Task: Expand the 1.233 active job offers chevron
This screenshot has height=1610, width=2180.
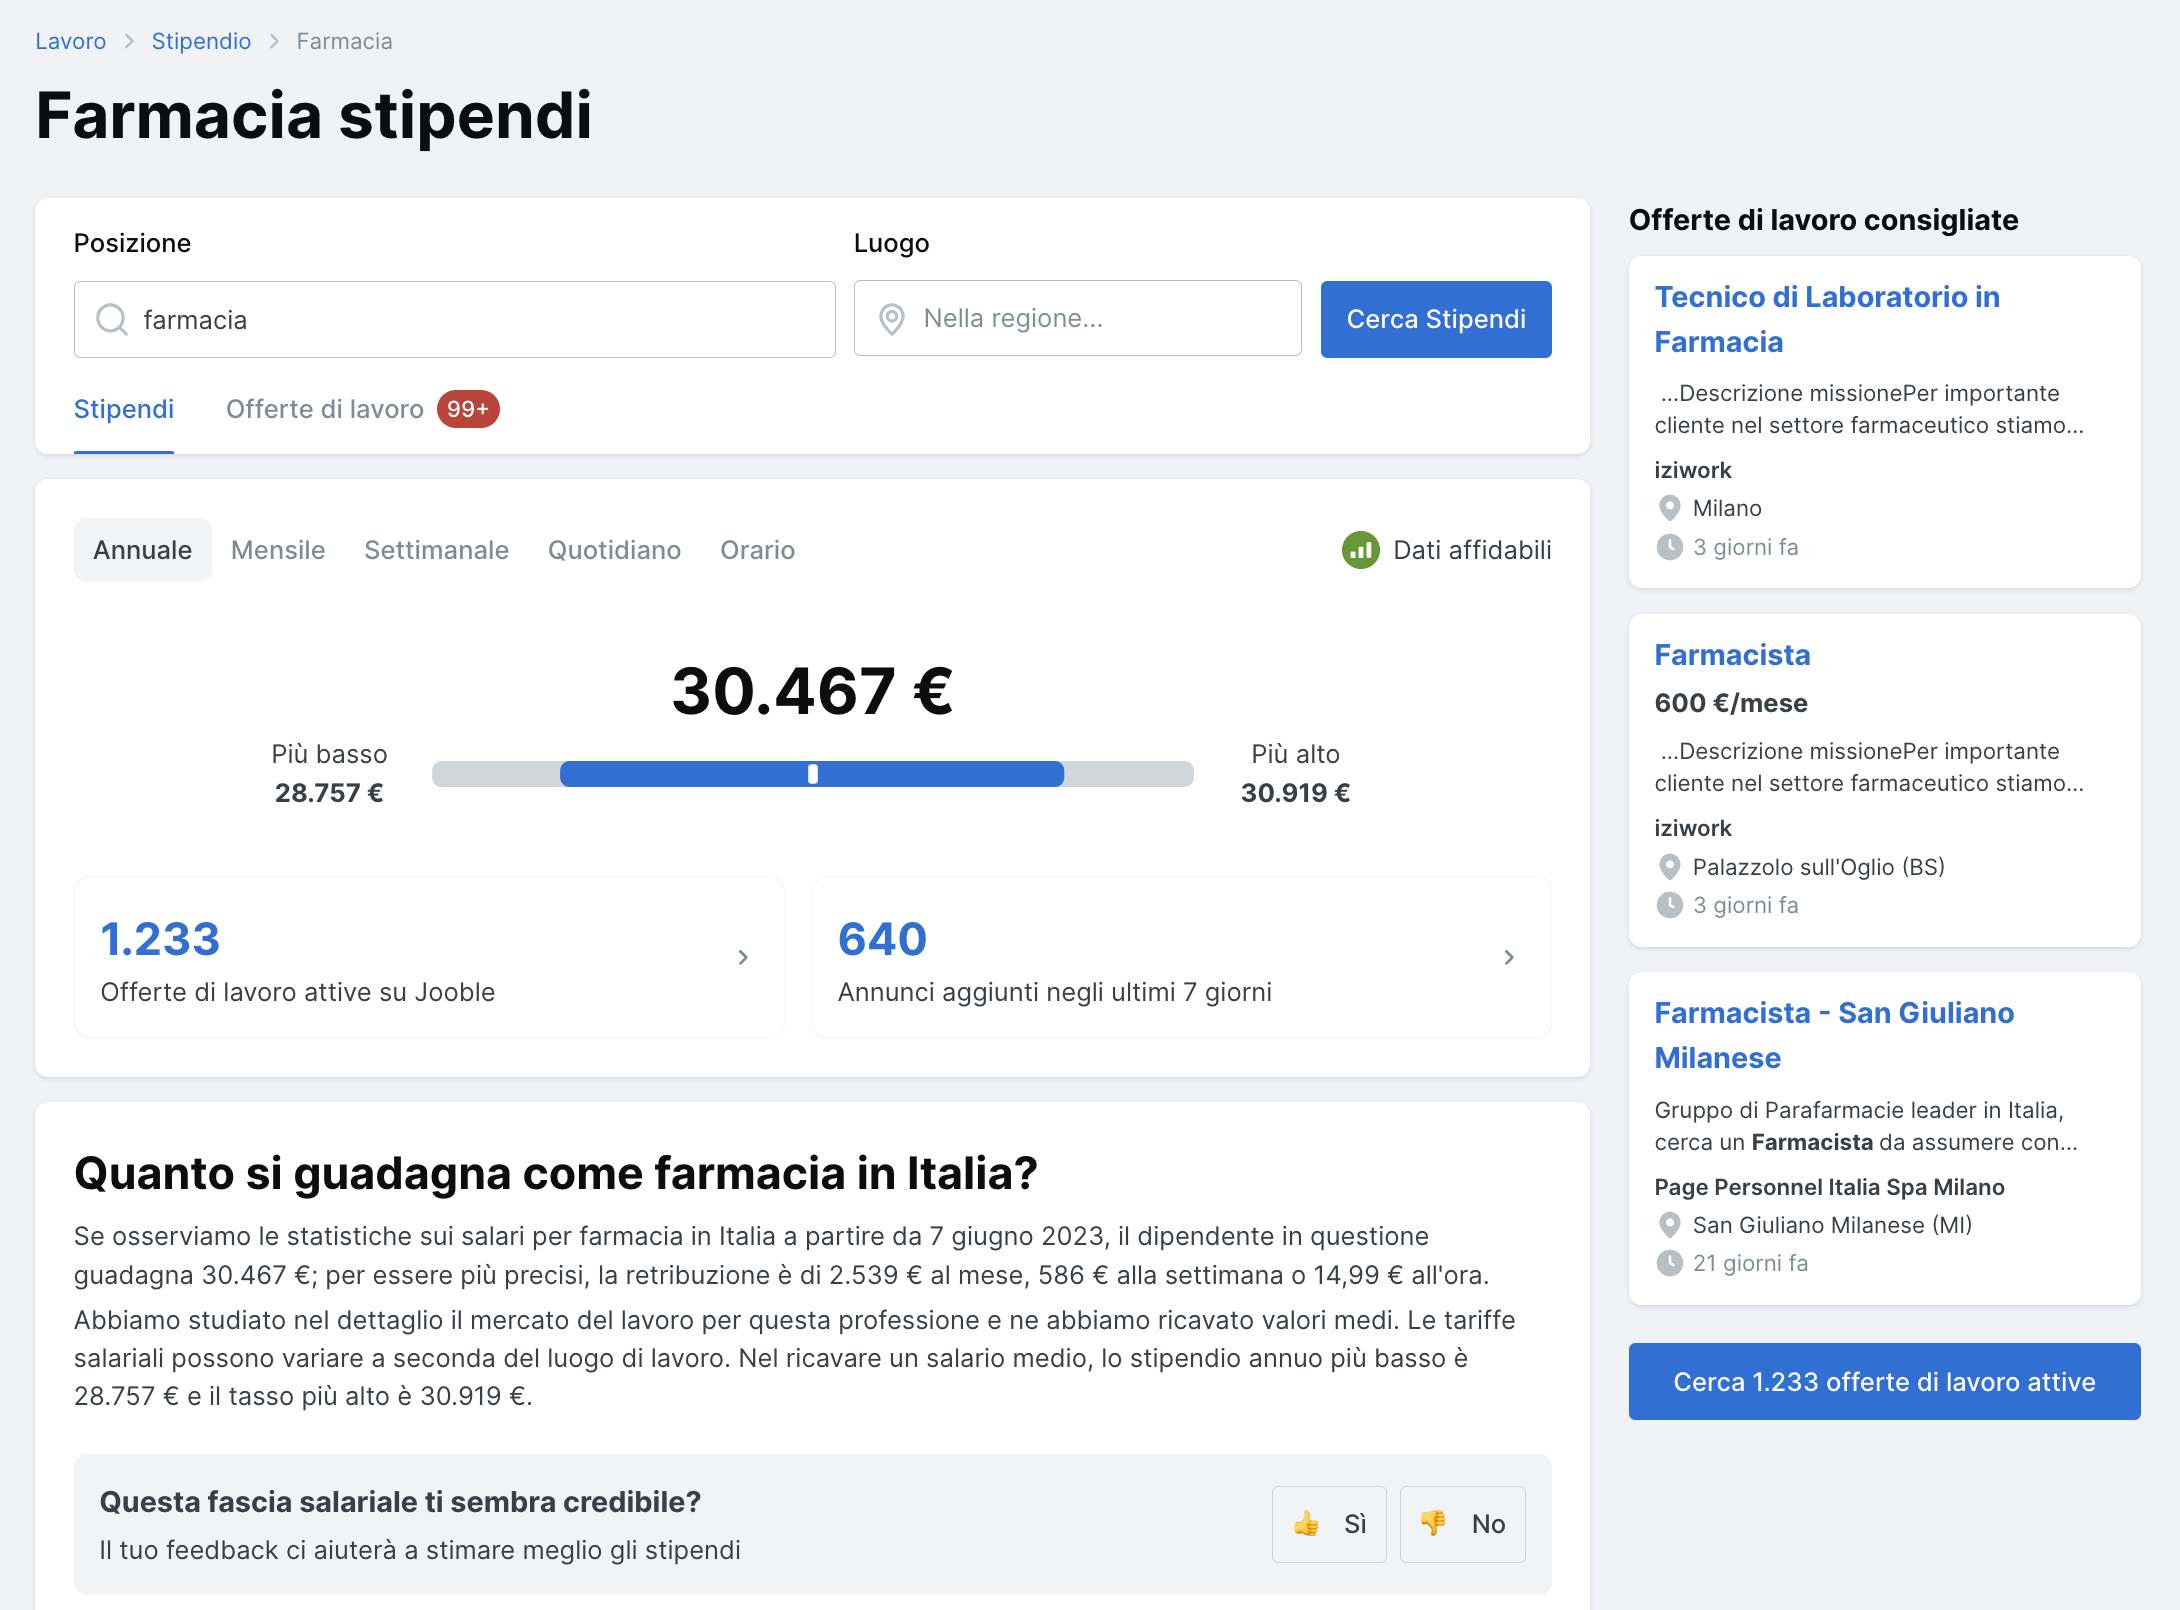Action: click(743, 957)
